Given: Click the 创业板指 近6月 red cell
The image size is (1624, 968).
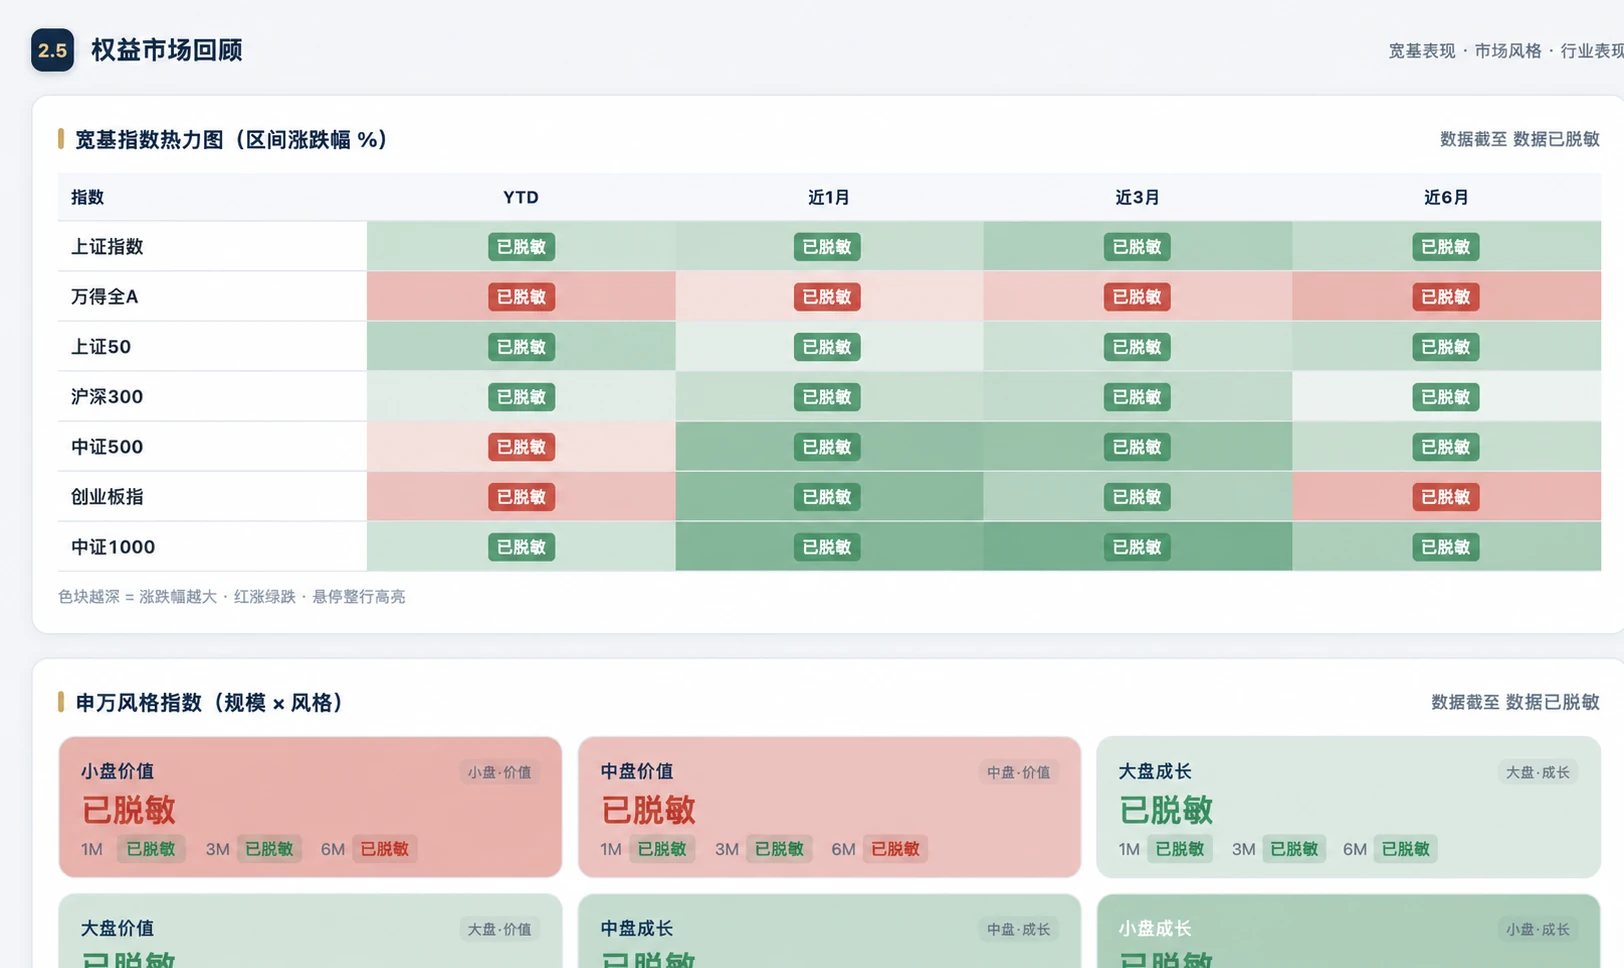Looking at the screenshot, I should 1446,496.
